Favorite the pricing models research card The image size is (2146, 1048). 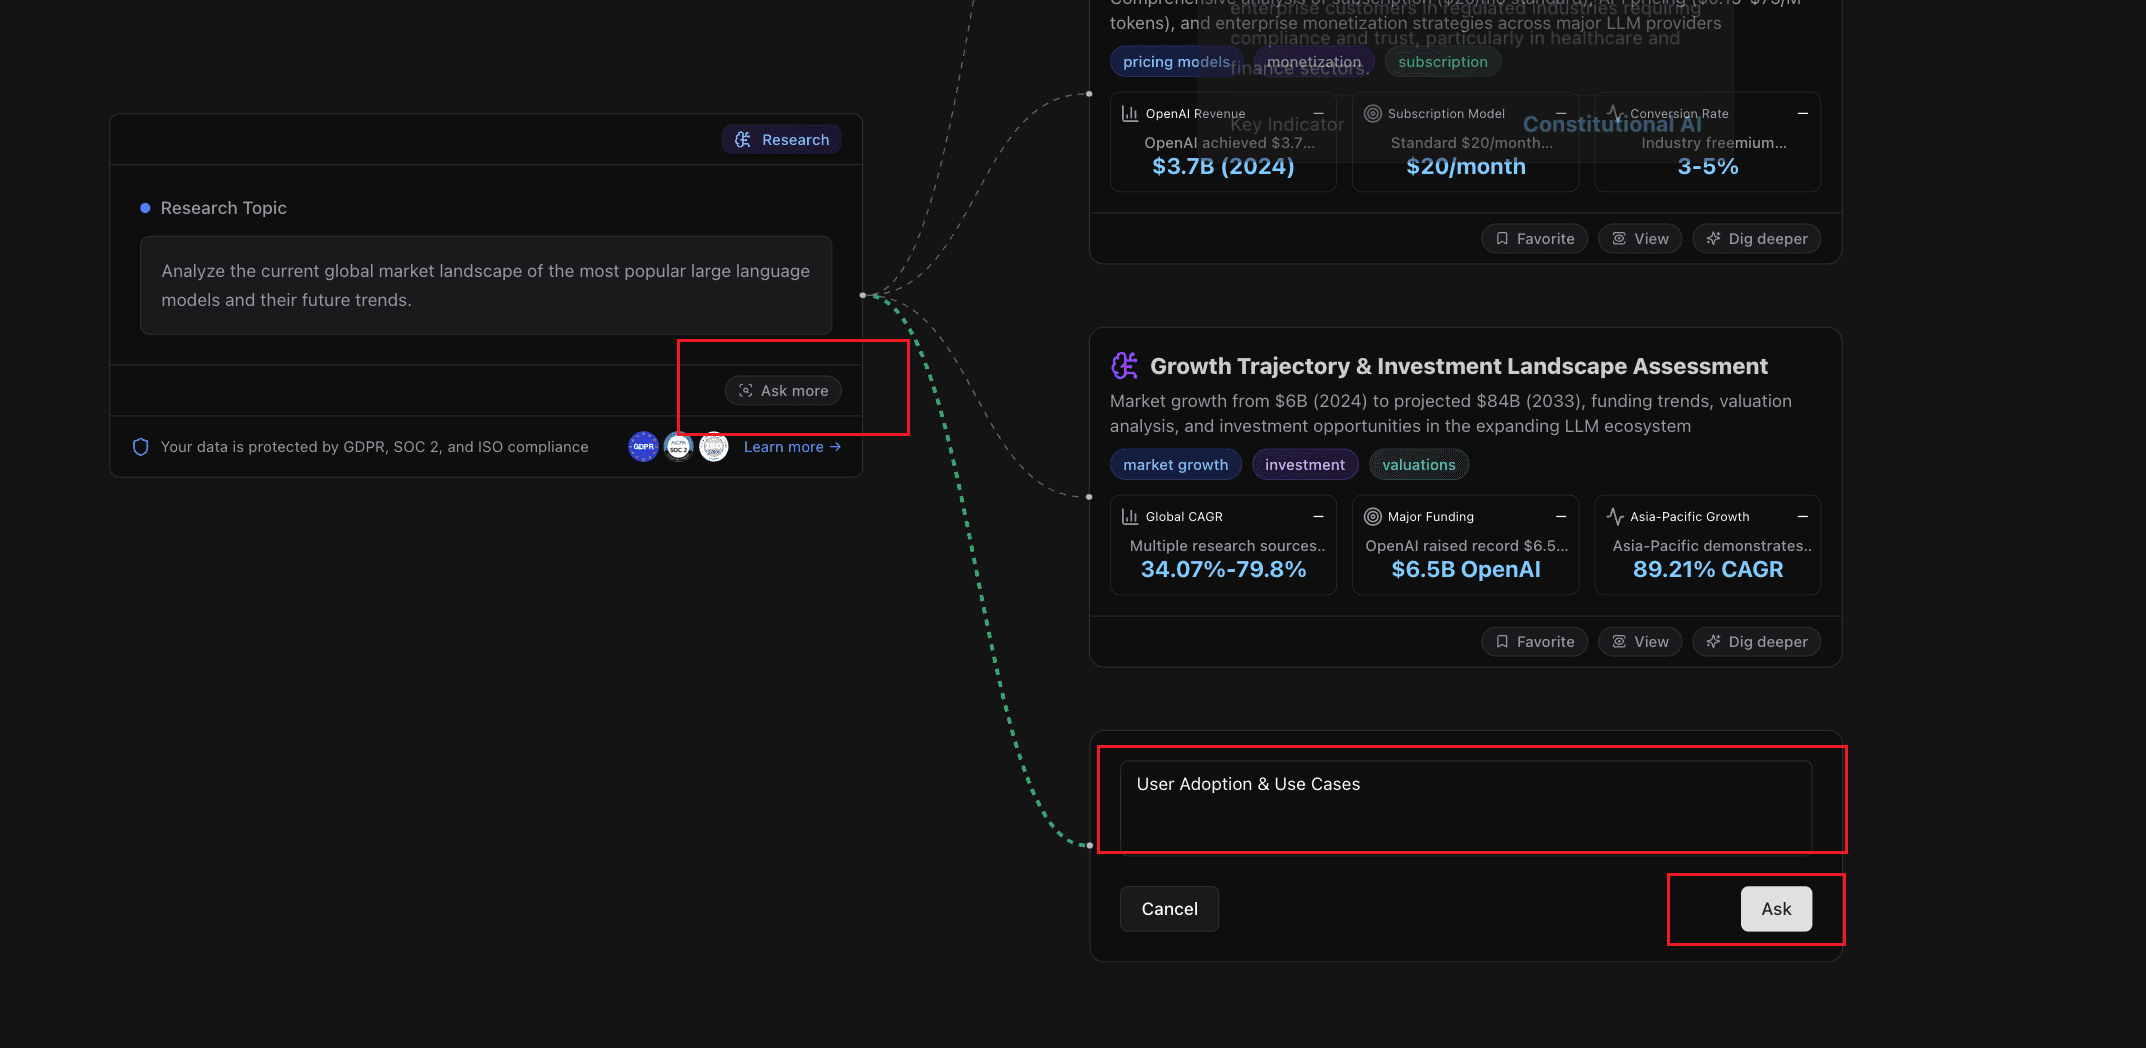point(1534,239)
